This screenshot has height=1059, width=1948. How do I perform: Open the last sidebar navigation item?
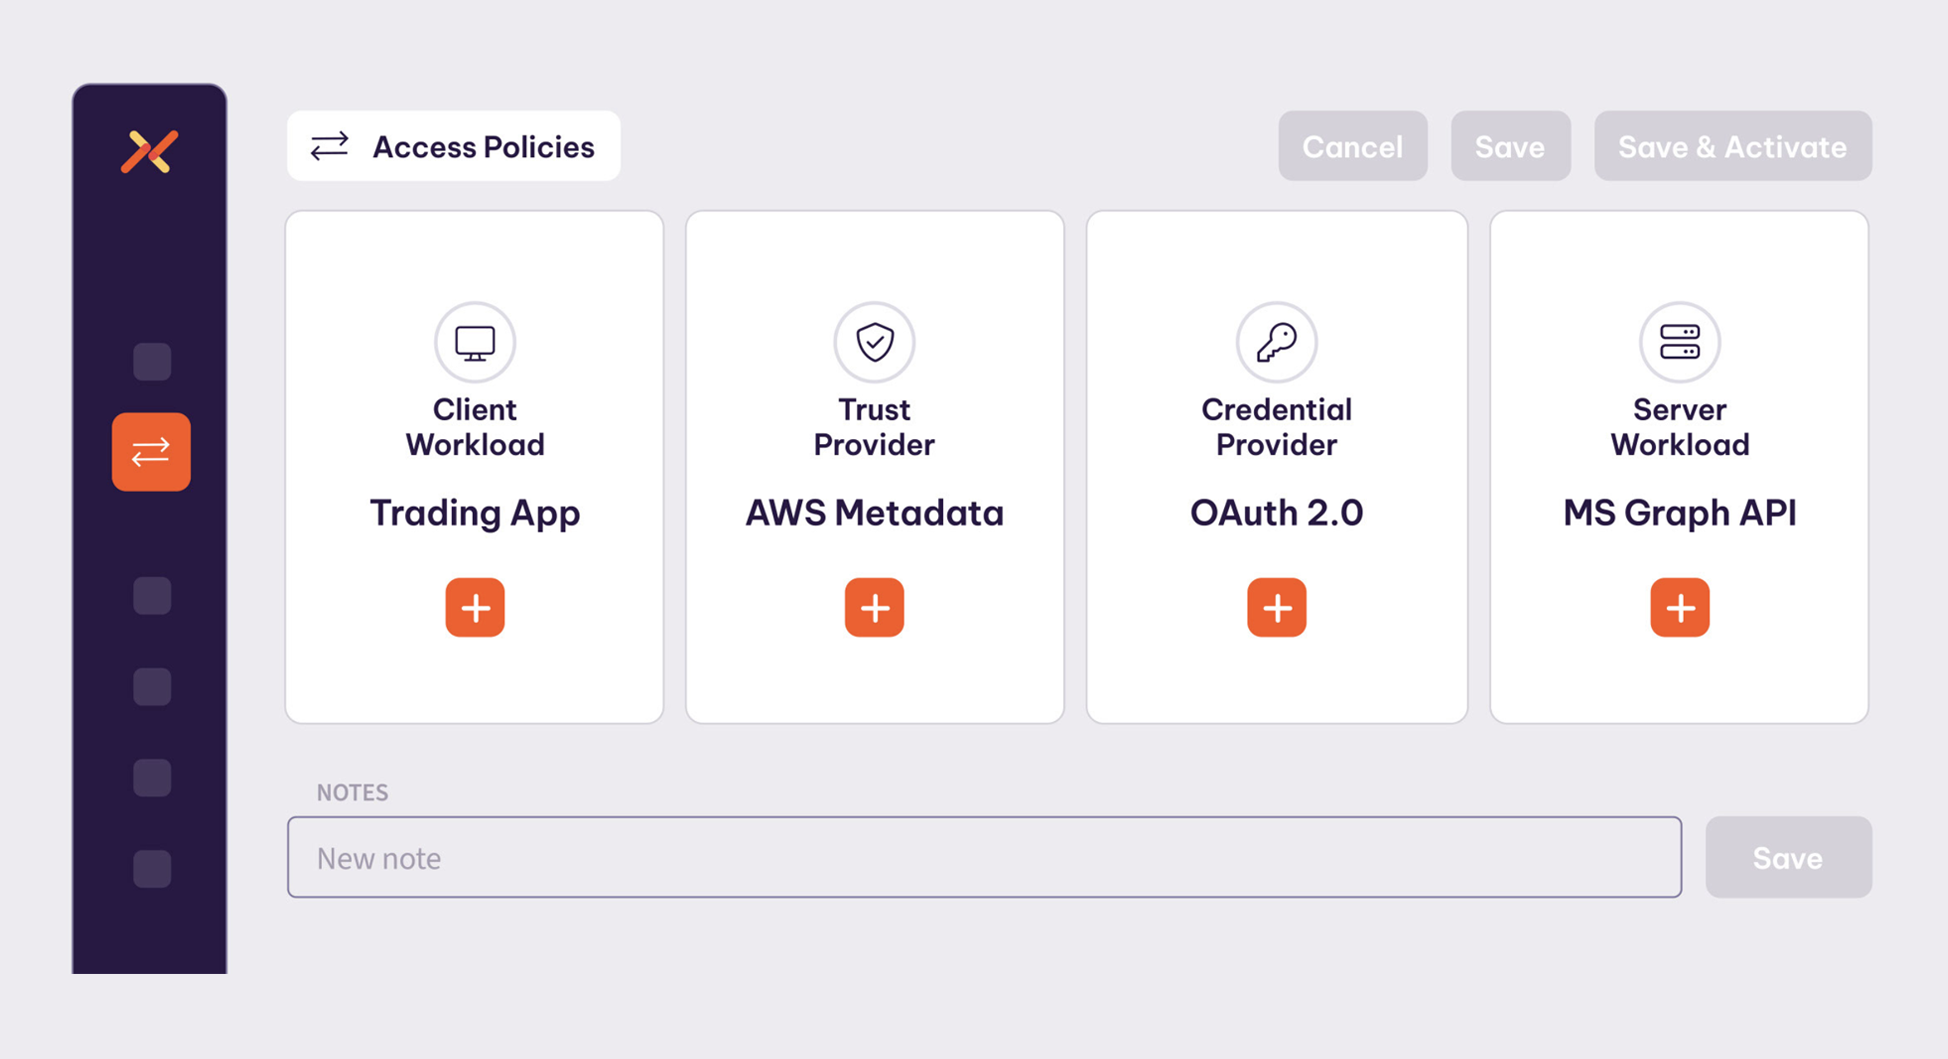pos(152,868)
